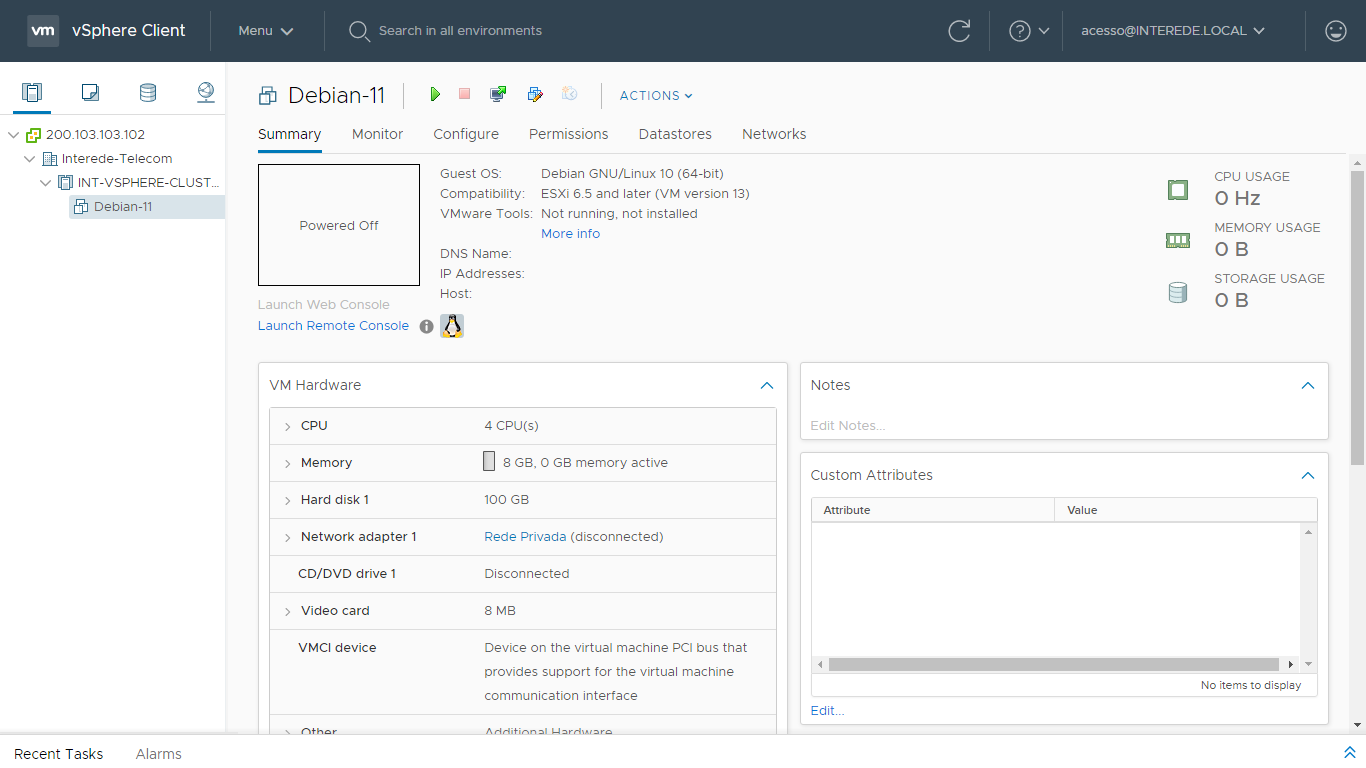Open the Menu dropdown
The image size is (1366, 768).
[266, 31]
